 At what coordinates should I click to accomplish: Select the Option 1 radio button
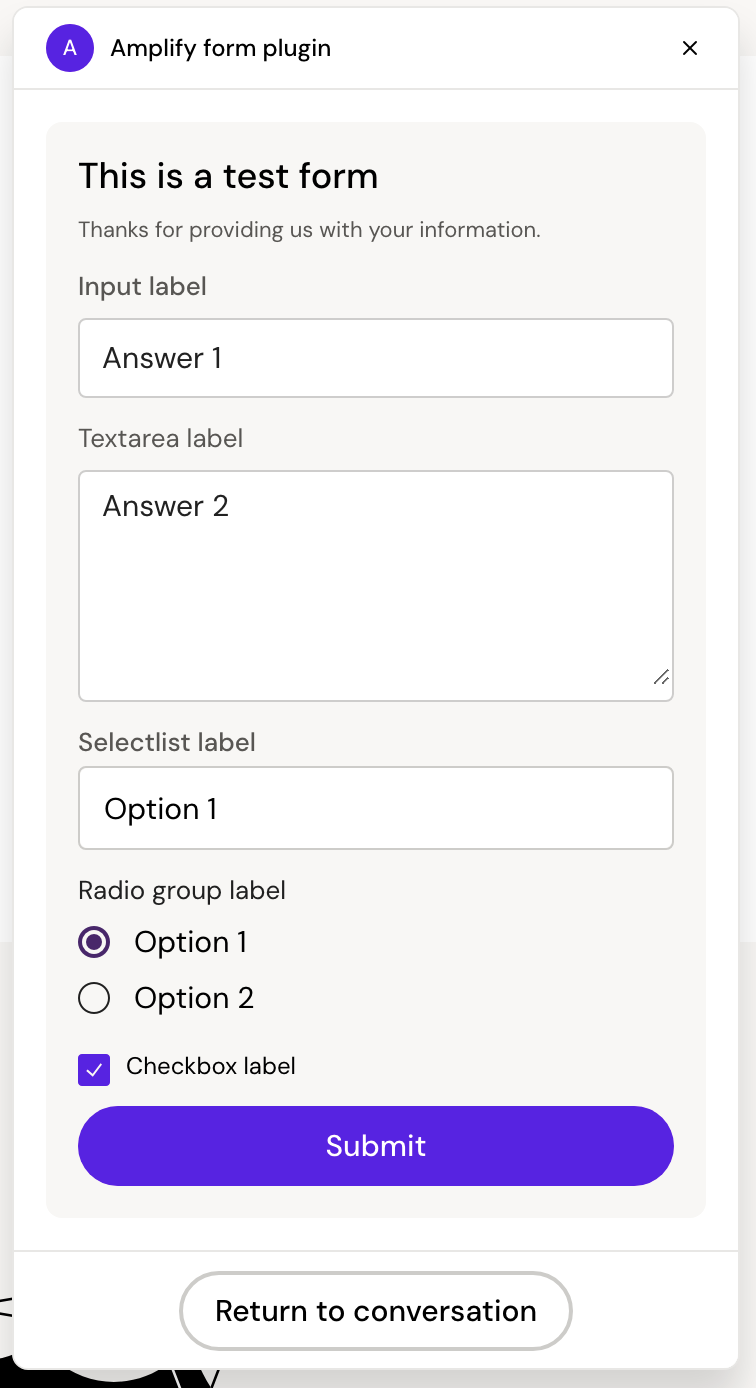(x=94, y=942)
